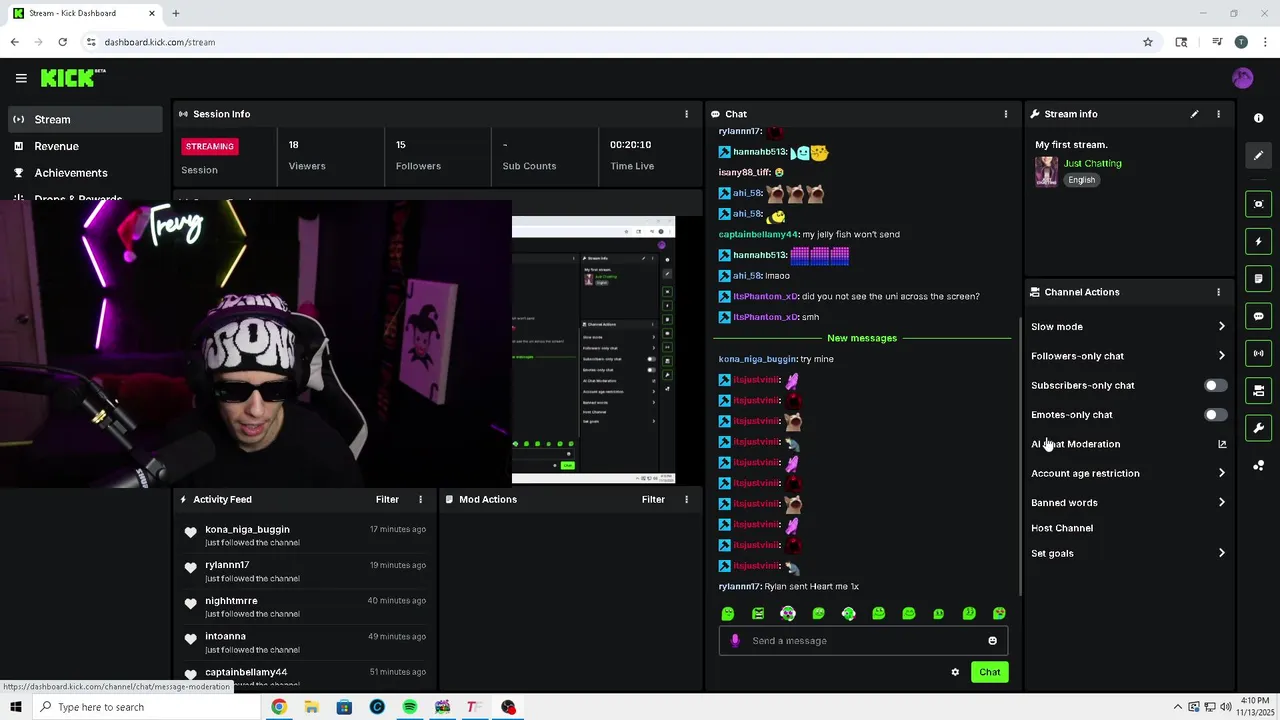This screenshot has width=1280, height=720.
Task: Open Mod Actions Filter dropdown
Action: pos(653,499)
